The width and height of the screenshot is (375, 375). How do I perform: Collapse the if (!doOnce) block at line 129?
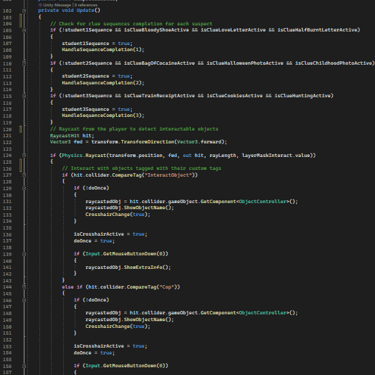coord(24,188)
